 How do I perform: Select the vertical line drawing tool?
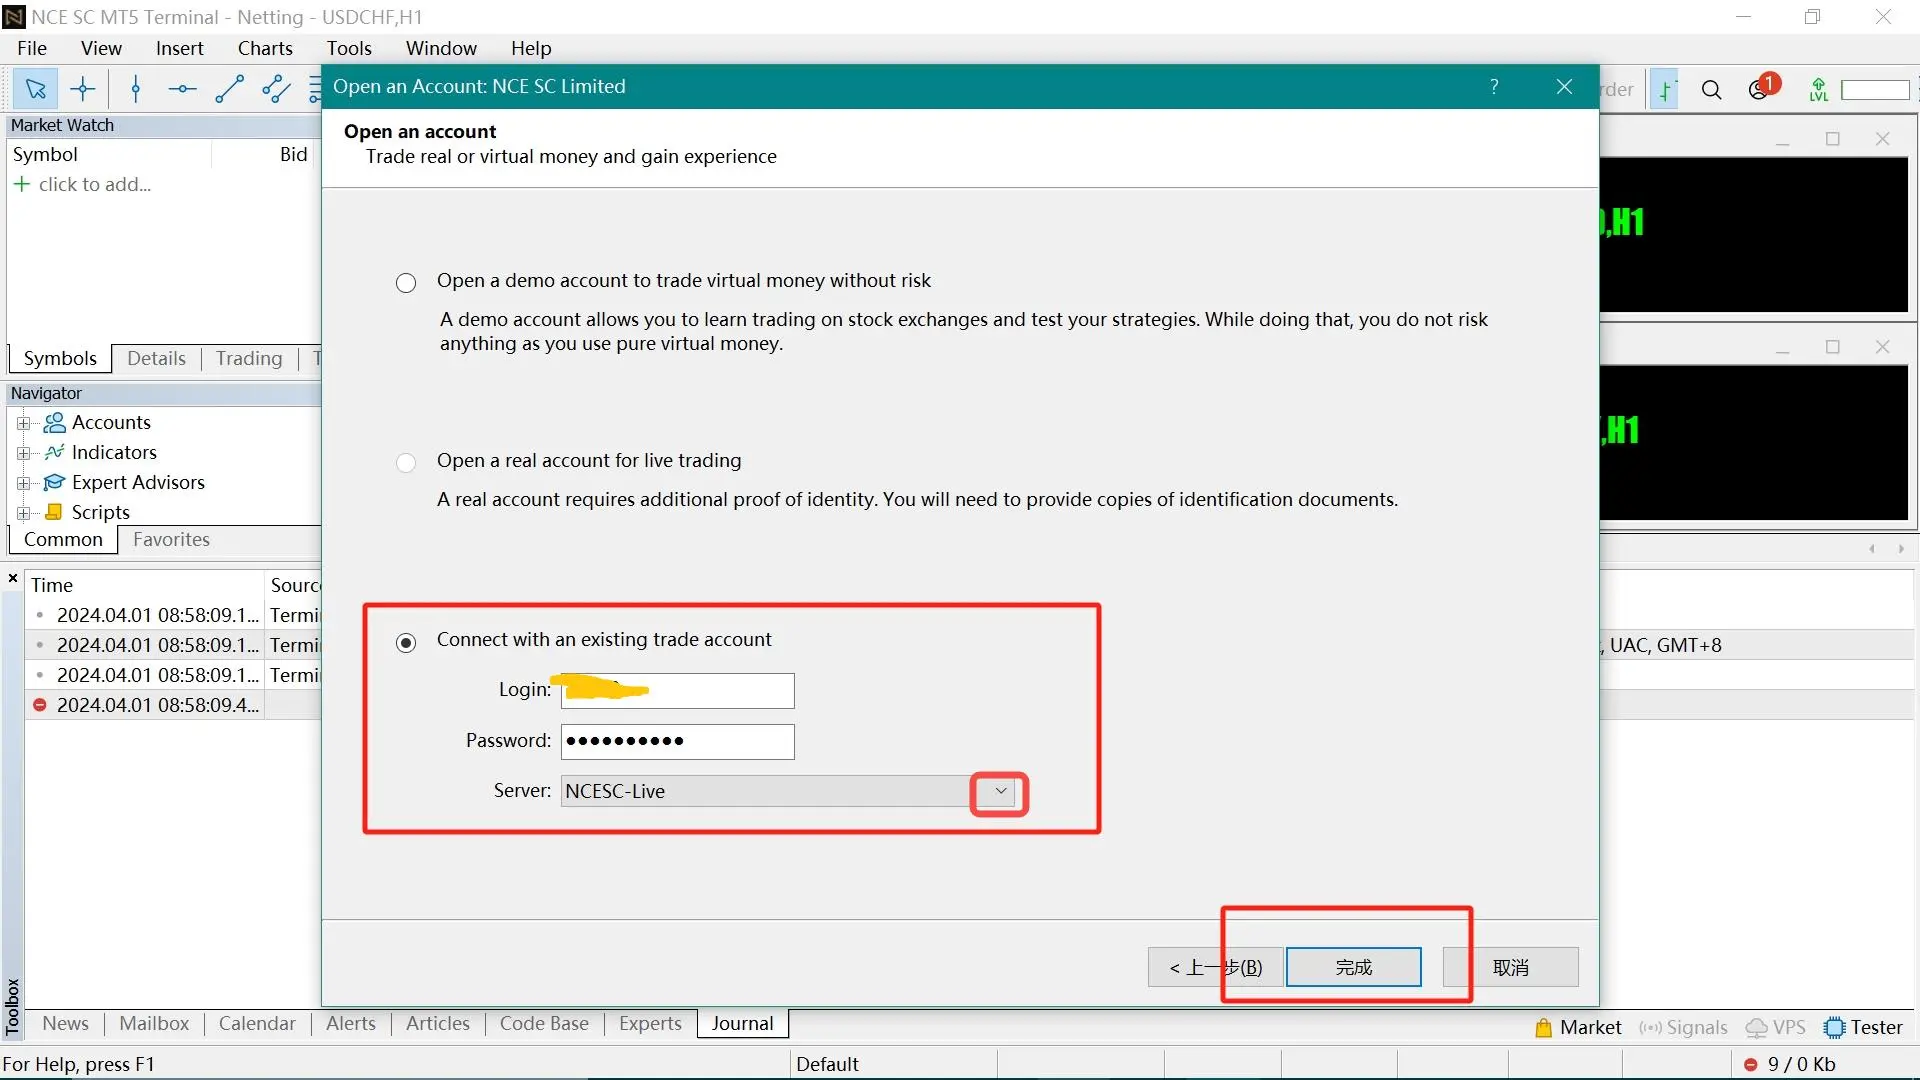click(136, 89)
